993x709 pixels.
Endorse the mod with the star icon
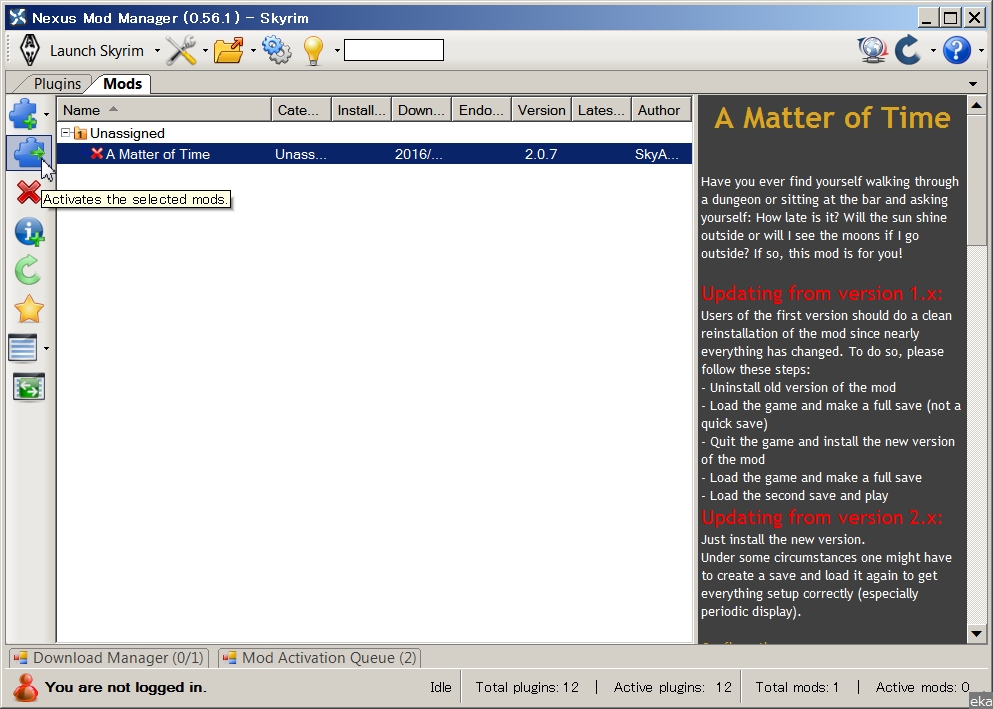coord(28,310)
